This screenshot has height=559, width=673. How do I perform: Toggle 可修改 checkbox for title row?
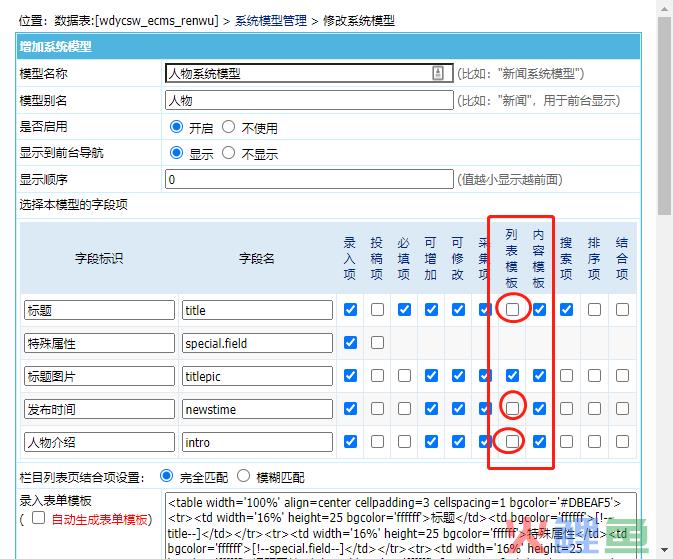[458, 310]
